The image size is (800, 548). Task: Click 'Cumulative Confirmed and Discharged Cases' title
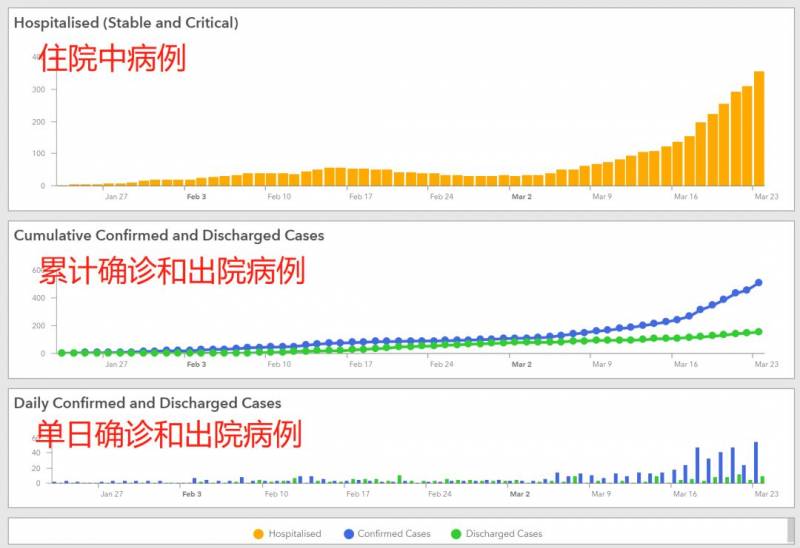(168, 236)
